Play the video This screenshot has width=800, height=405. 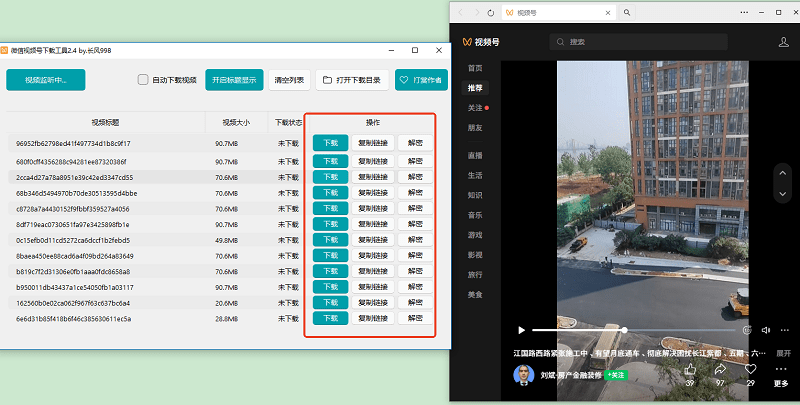pos(521,331)
